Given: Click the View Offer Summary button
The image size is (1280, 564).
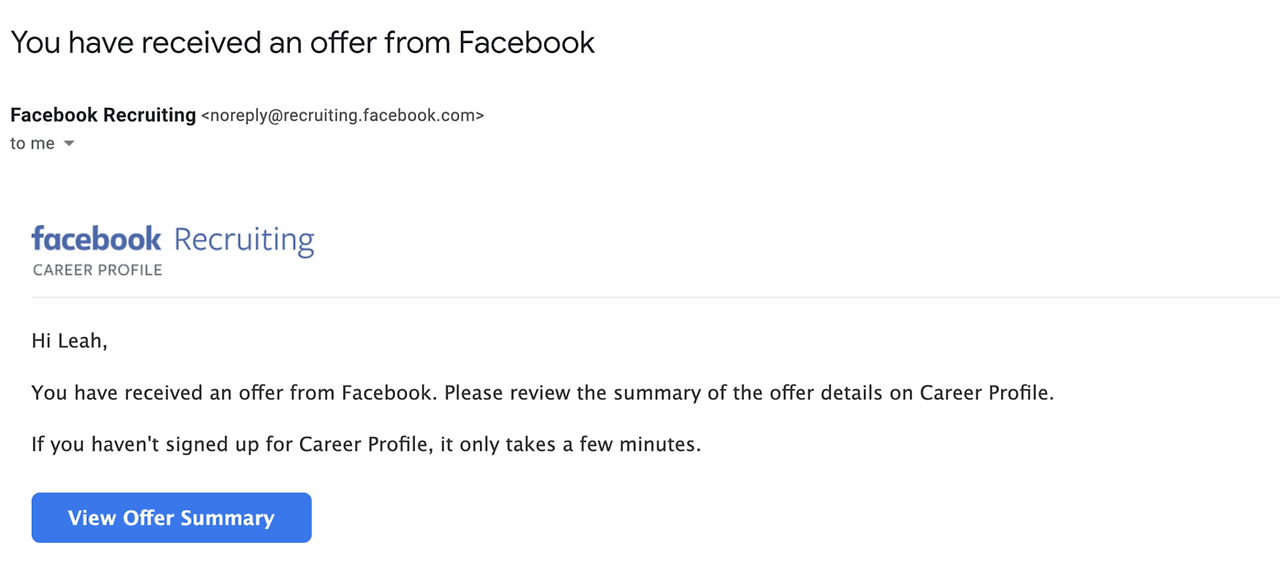Looking at the screenshot, I should (x=171, y=518).
